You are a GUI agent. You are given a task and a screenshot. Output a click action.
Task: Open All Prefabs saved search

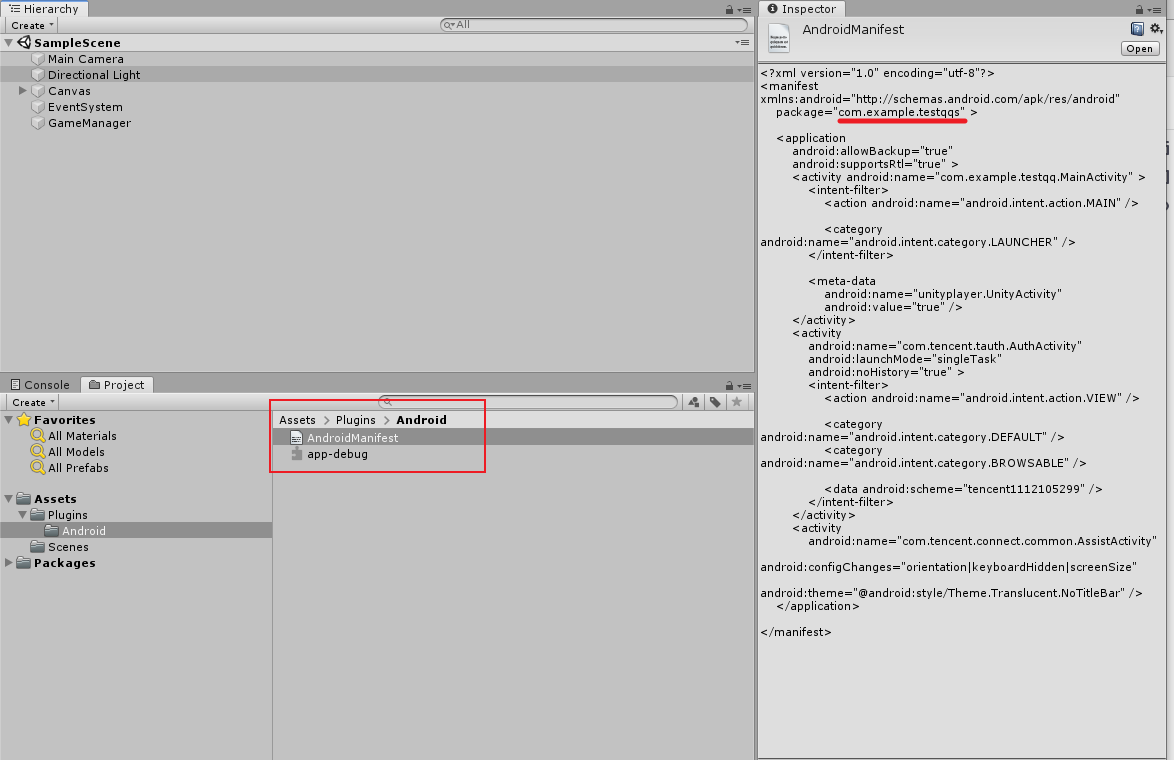(79, 468)
